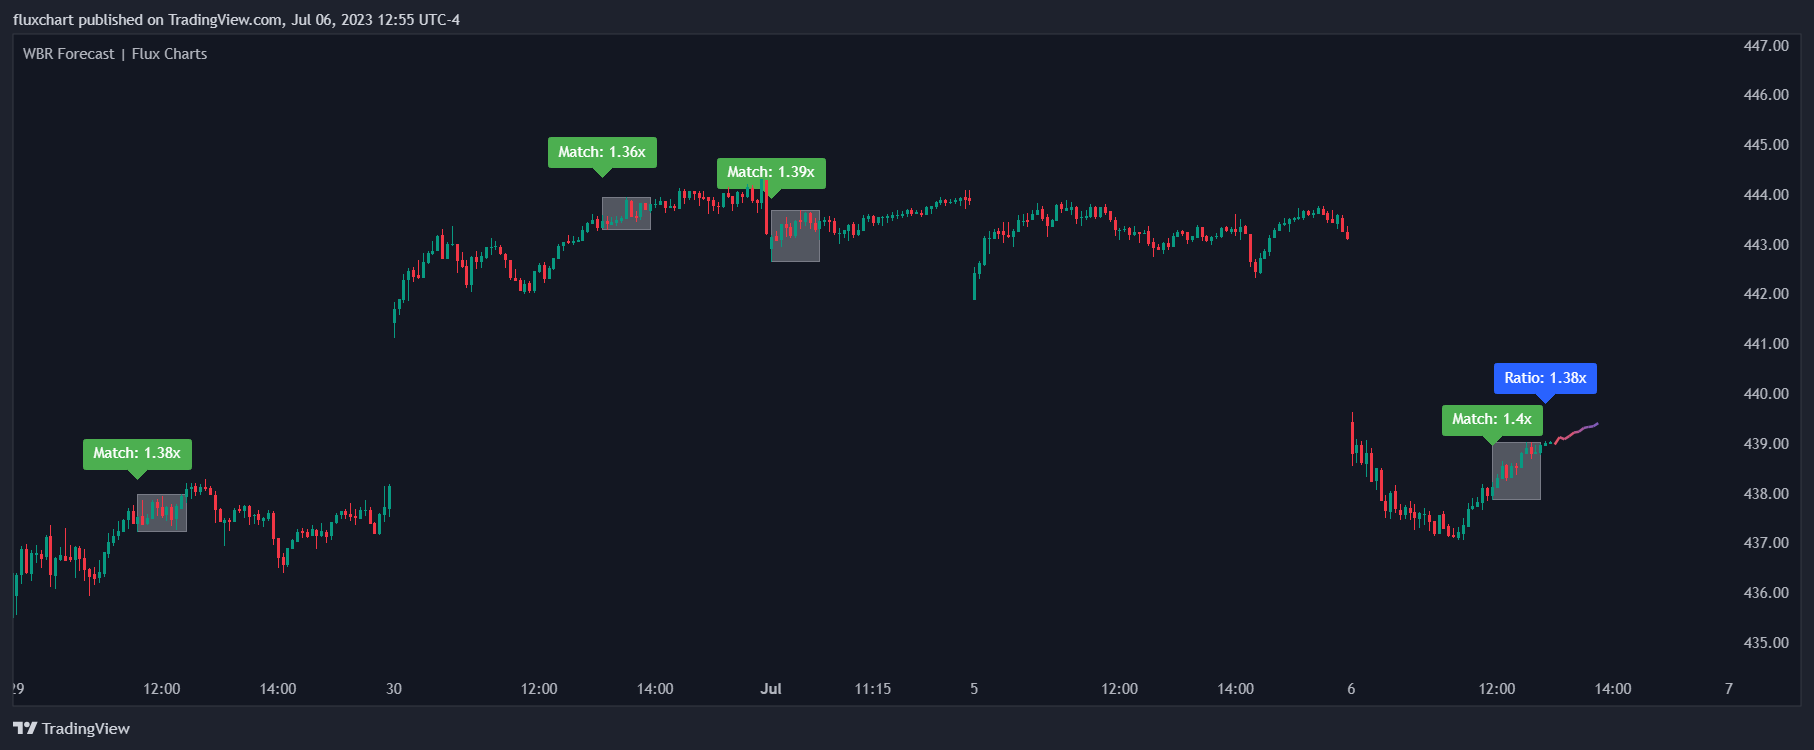Screen dimensions: 1814x750
Task: Click the gray match box under 'Match: 1.36x'
Action: pos(626,213)
